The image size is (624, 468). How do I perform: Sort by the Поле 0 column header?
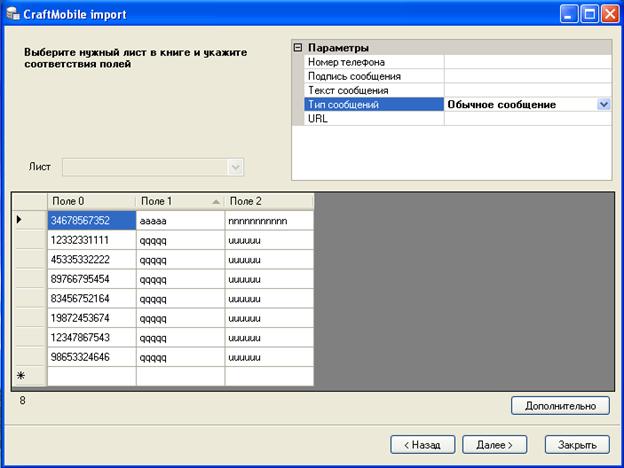click(x=92, y=201)
